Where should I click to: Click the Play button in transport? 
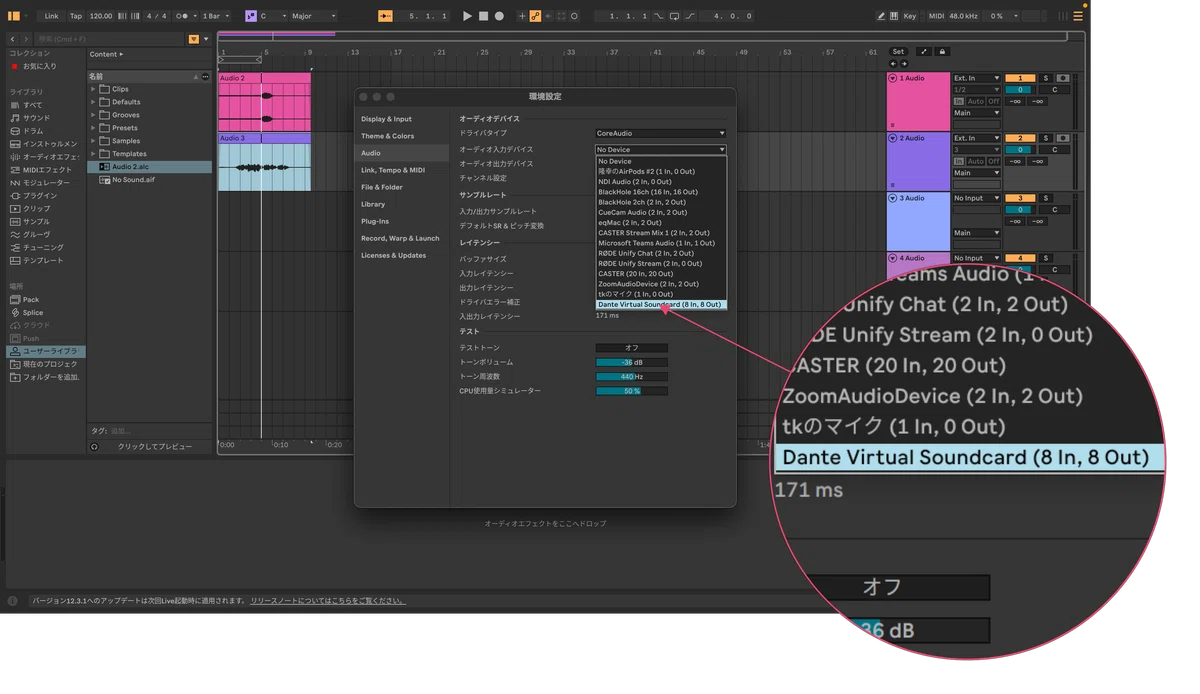pos(467,16)
